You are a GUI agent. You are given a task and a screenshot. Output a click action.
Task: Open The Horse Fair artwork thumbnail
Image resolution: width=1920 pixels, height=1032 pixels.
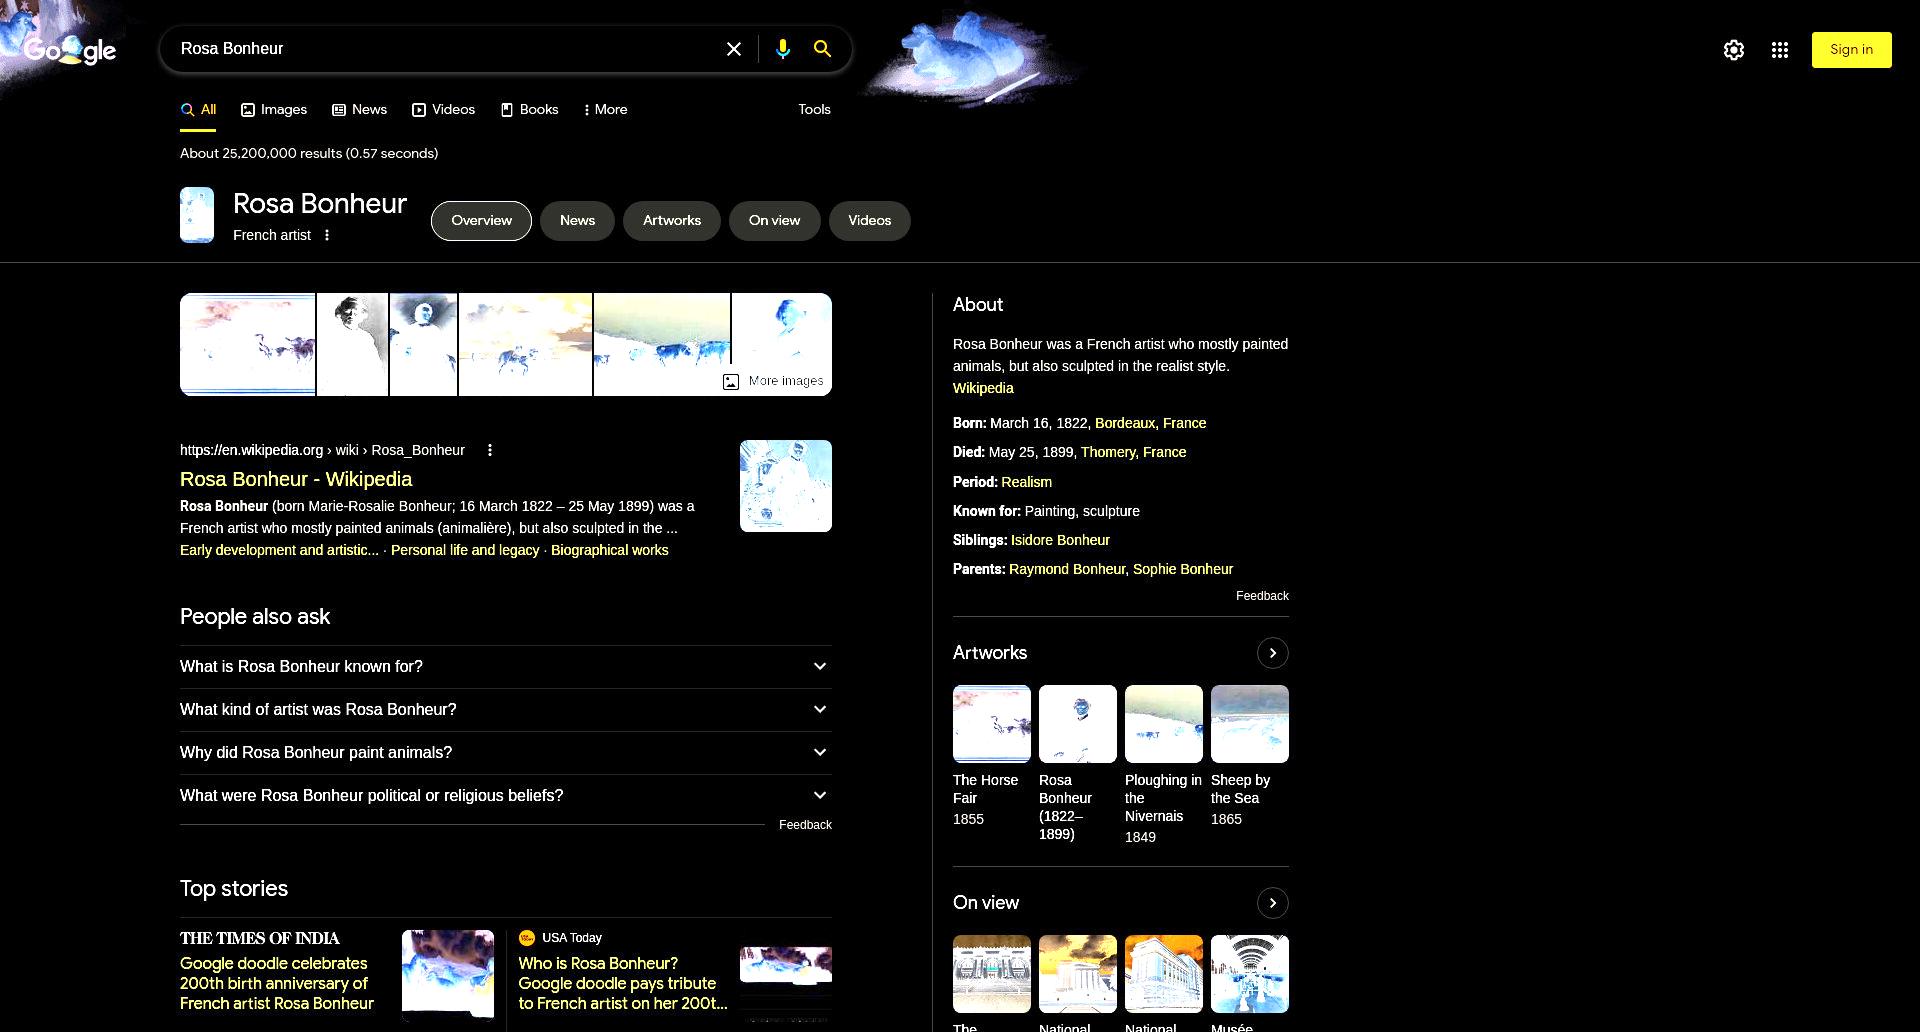click(x=992, y=724)
